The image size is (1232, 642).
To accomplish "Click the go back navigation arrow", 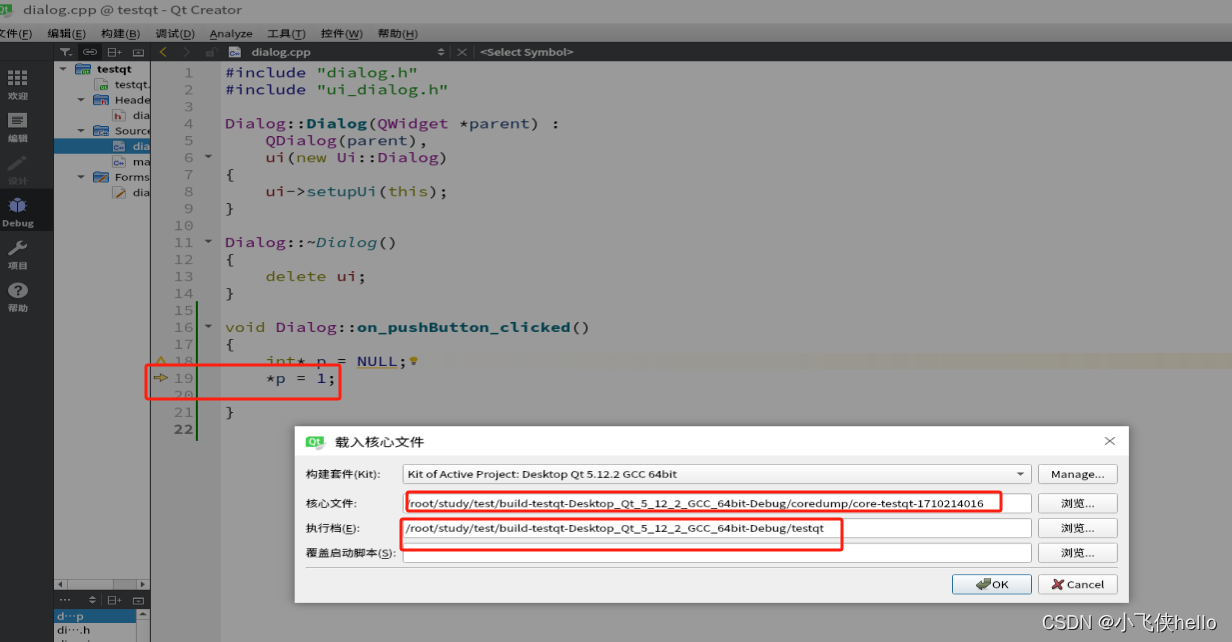I will tap(163, 51).
